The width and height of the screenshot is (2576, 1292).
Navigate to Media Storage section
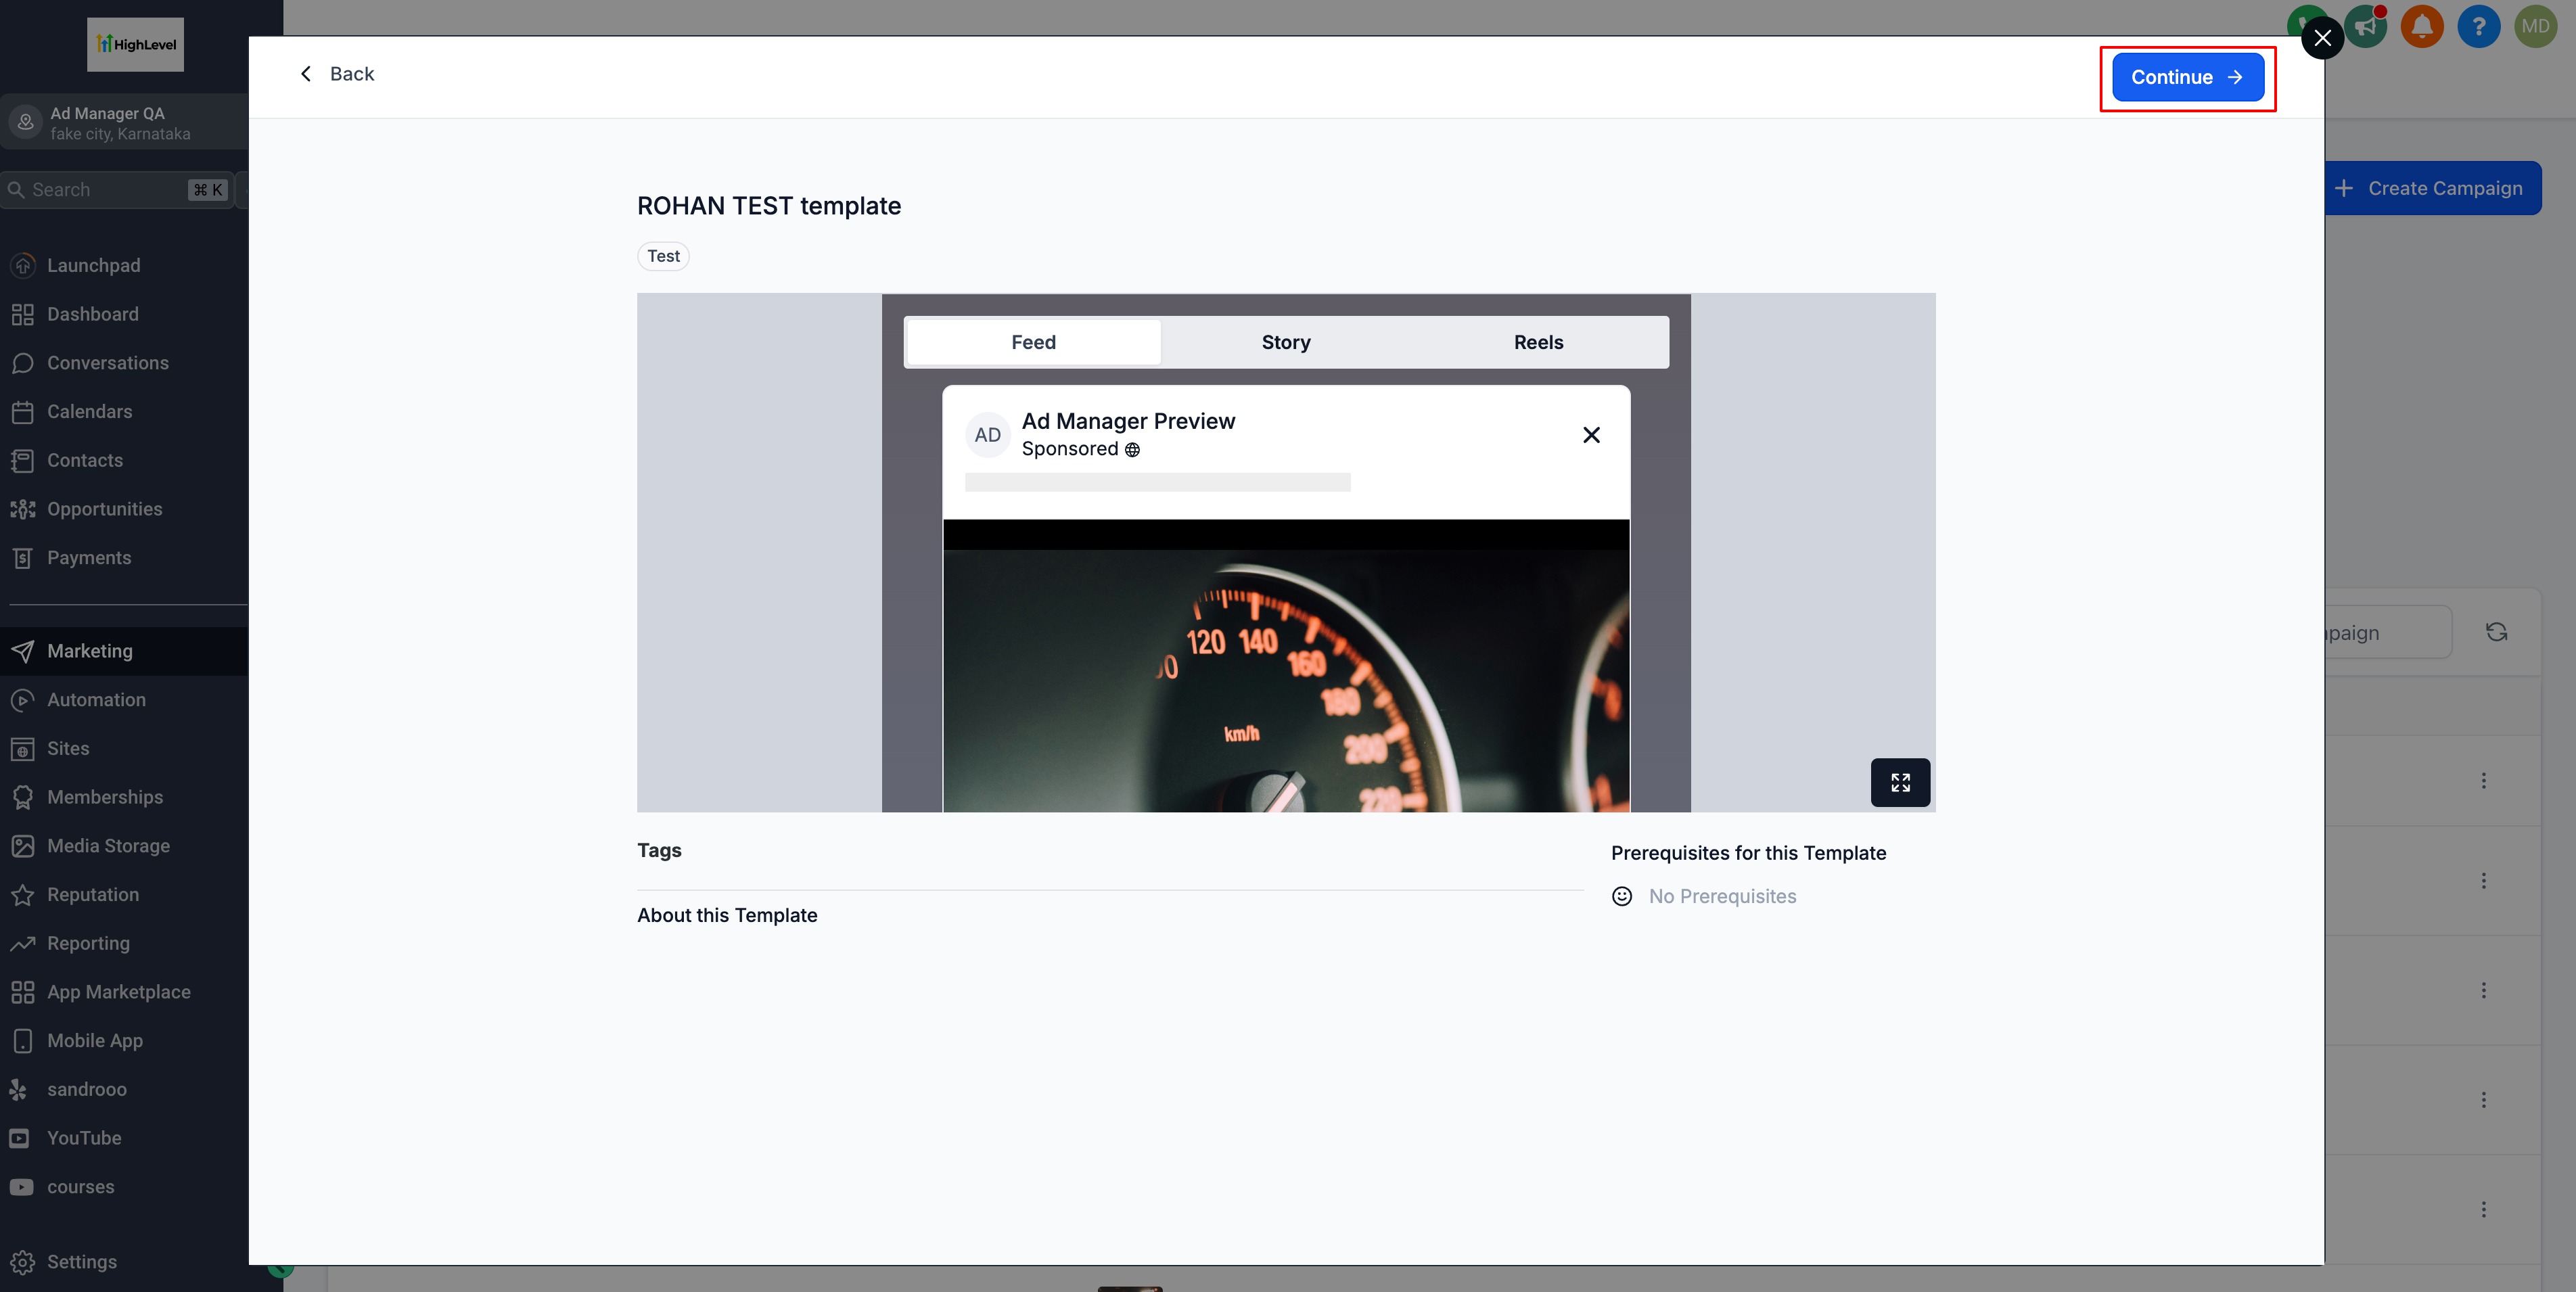pos(108,846)
